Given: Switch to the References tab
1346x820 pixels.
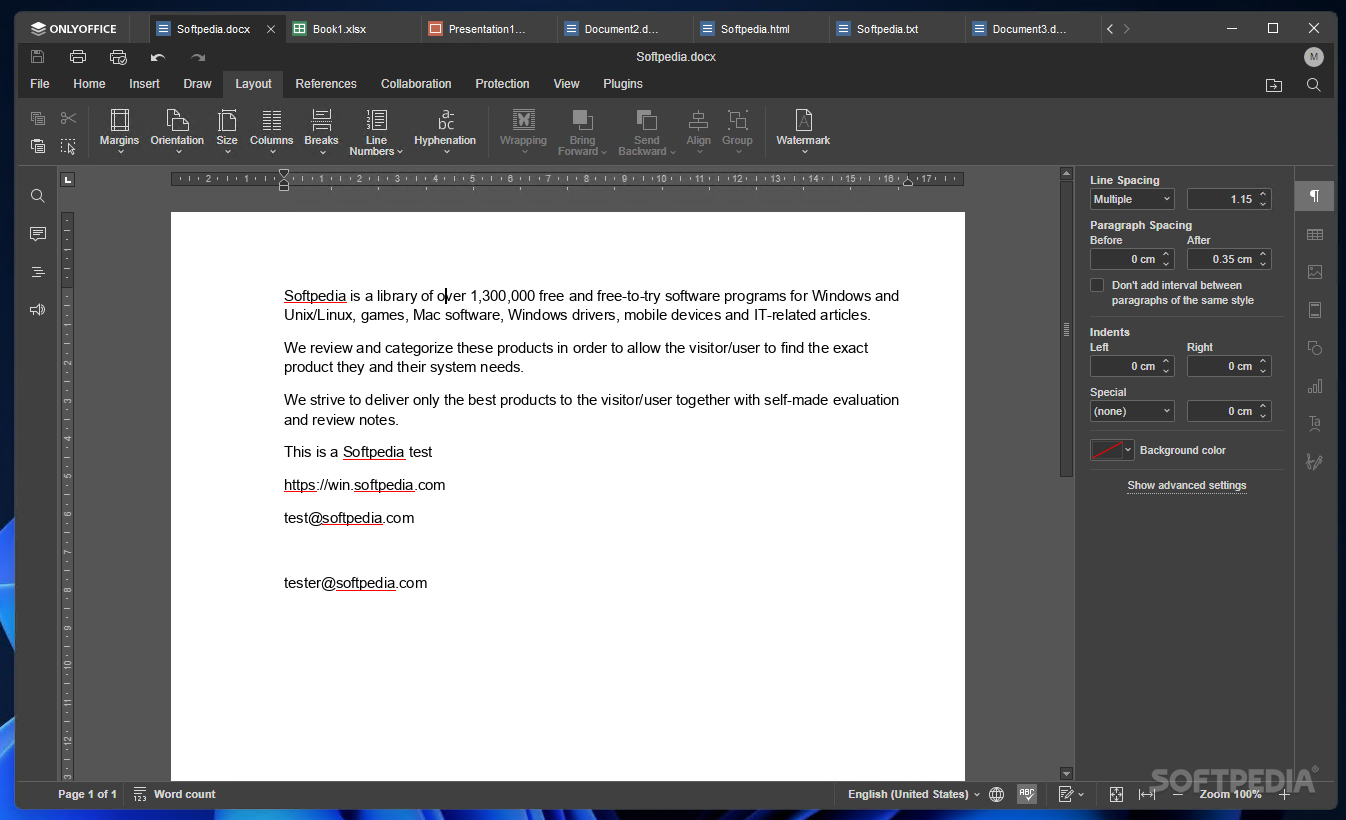Looking at the screenshot, I should coord(326,84).
